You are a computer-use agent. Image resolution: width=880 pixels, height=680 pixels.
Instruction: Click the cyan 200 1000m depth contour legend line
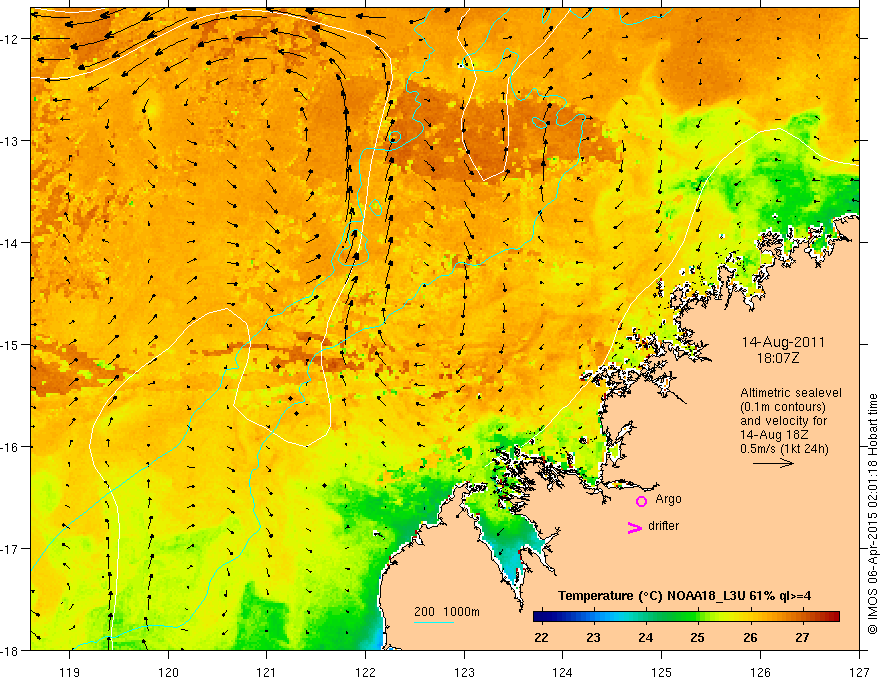tap(434, 622)
